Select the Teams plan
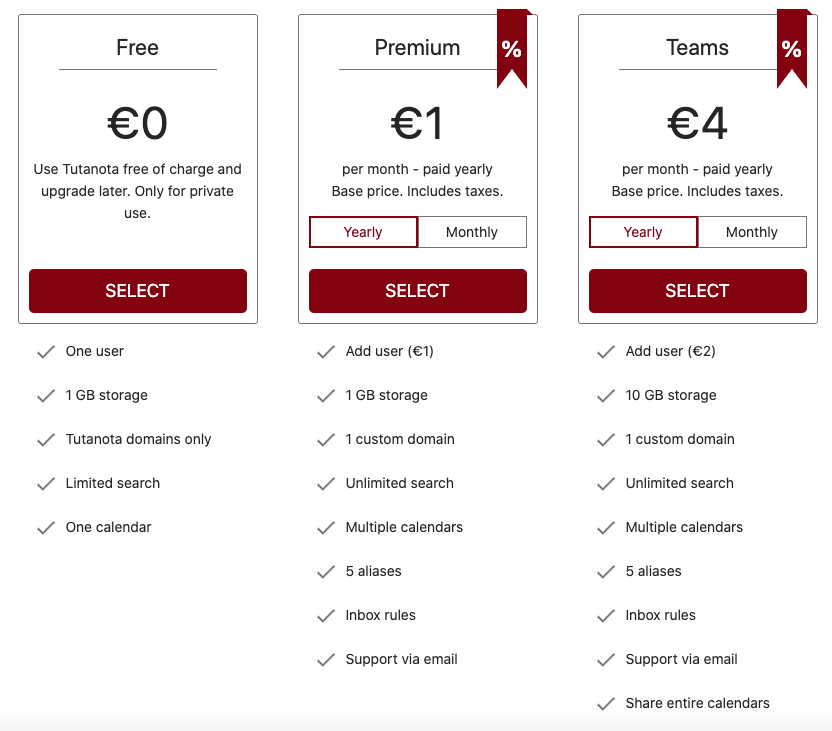 [x=698, y=291]
